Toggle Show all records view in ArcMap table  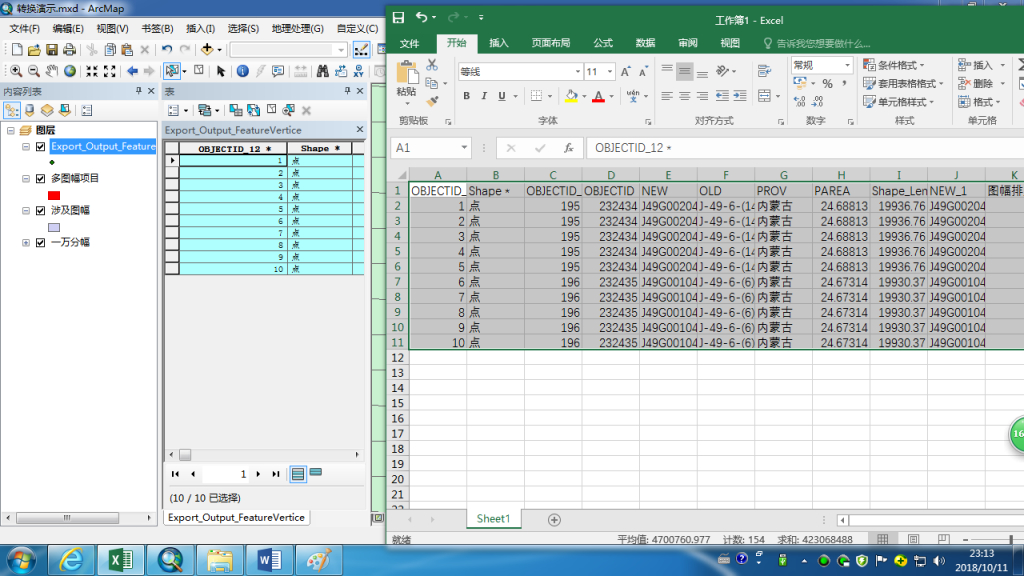pos(298,473)
